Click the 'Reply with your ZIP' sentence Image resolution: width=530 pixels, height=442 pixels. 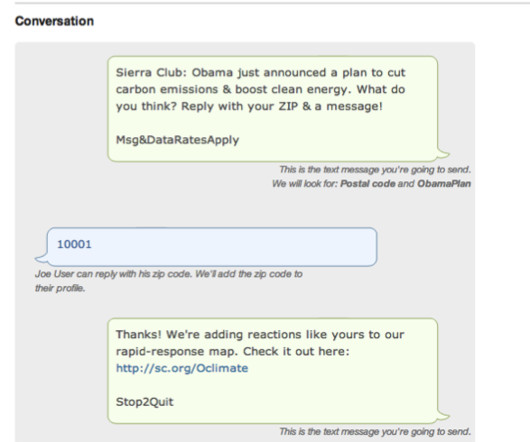point(282,106)
